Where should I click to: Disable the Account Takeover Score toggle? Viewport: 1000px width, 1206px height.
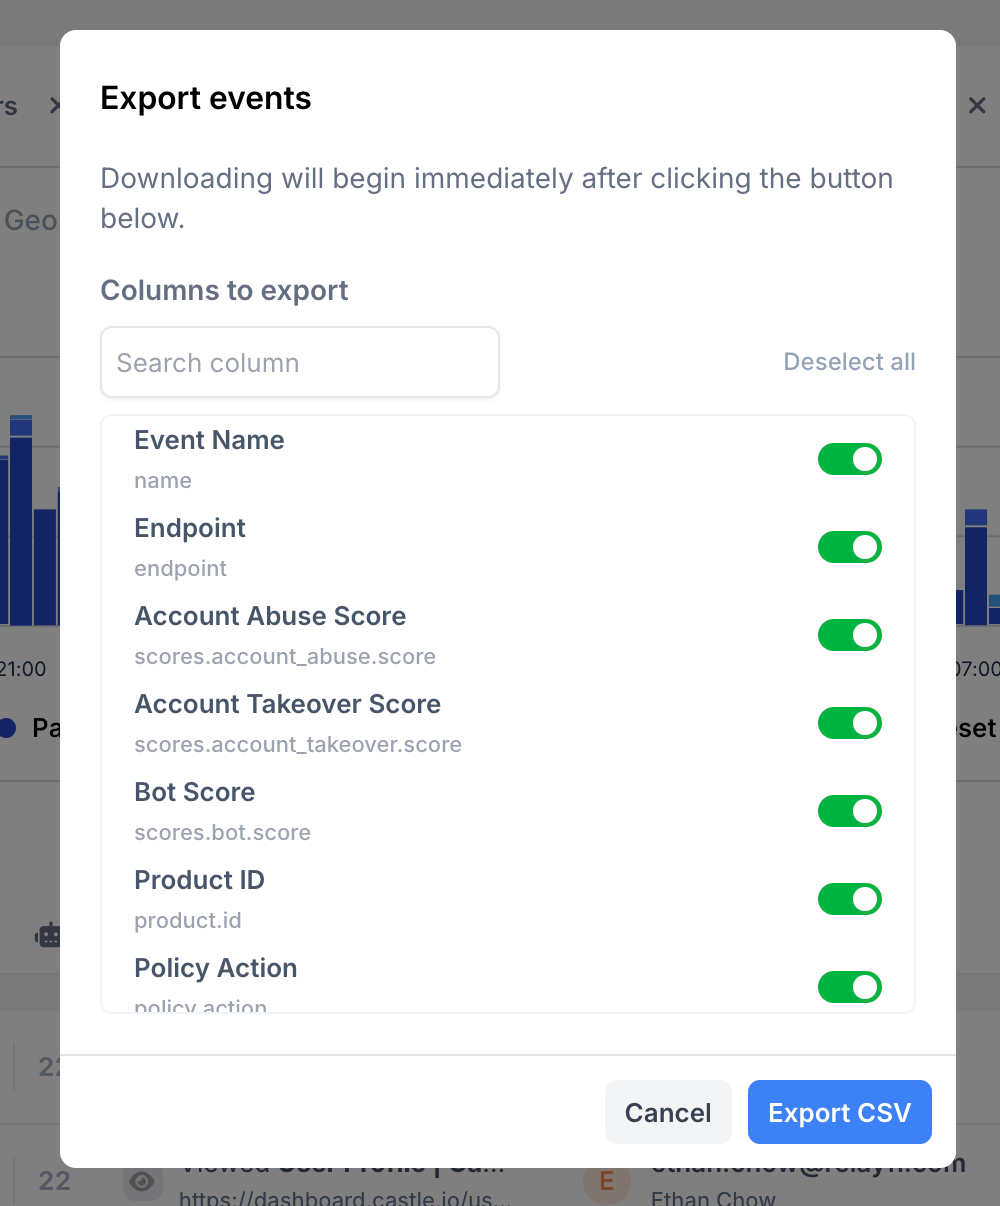click(x=849, y=723)
